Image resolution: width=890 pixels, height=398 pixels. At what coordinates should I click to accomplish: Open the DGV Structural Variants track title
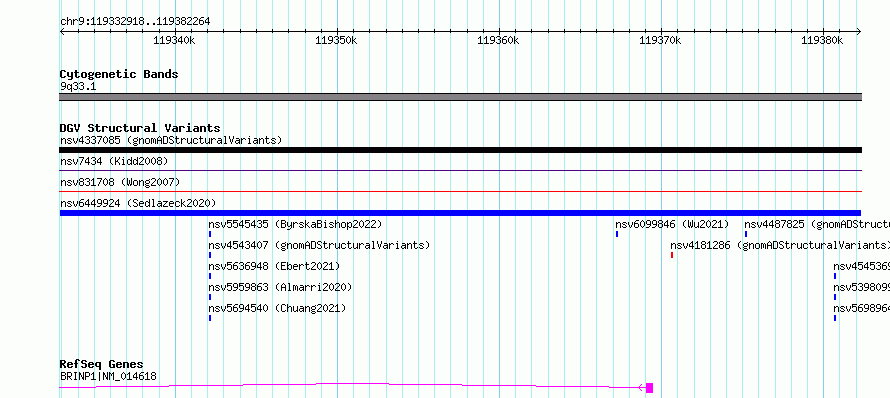[140, 128]
